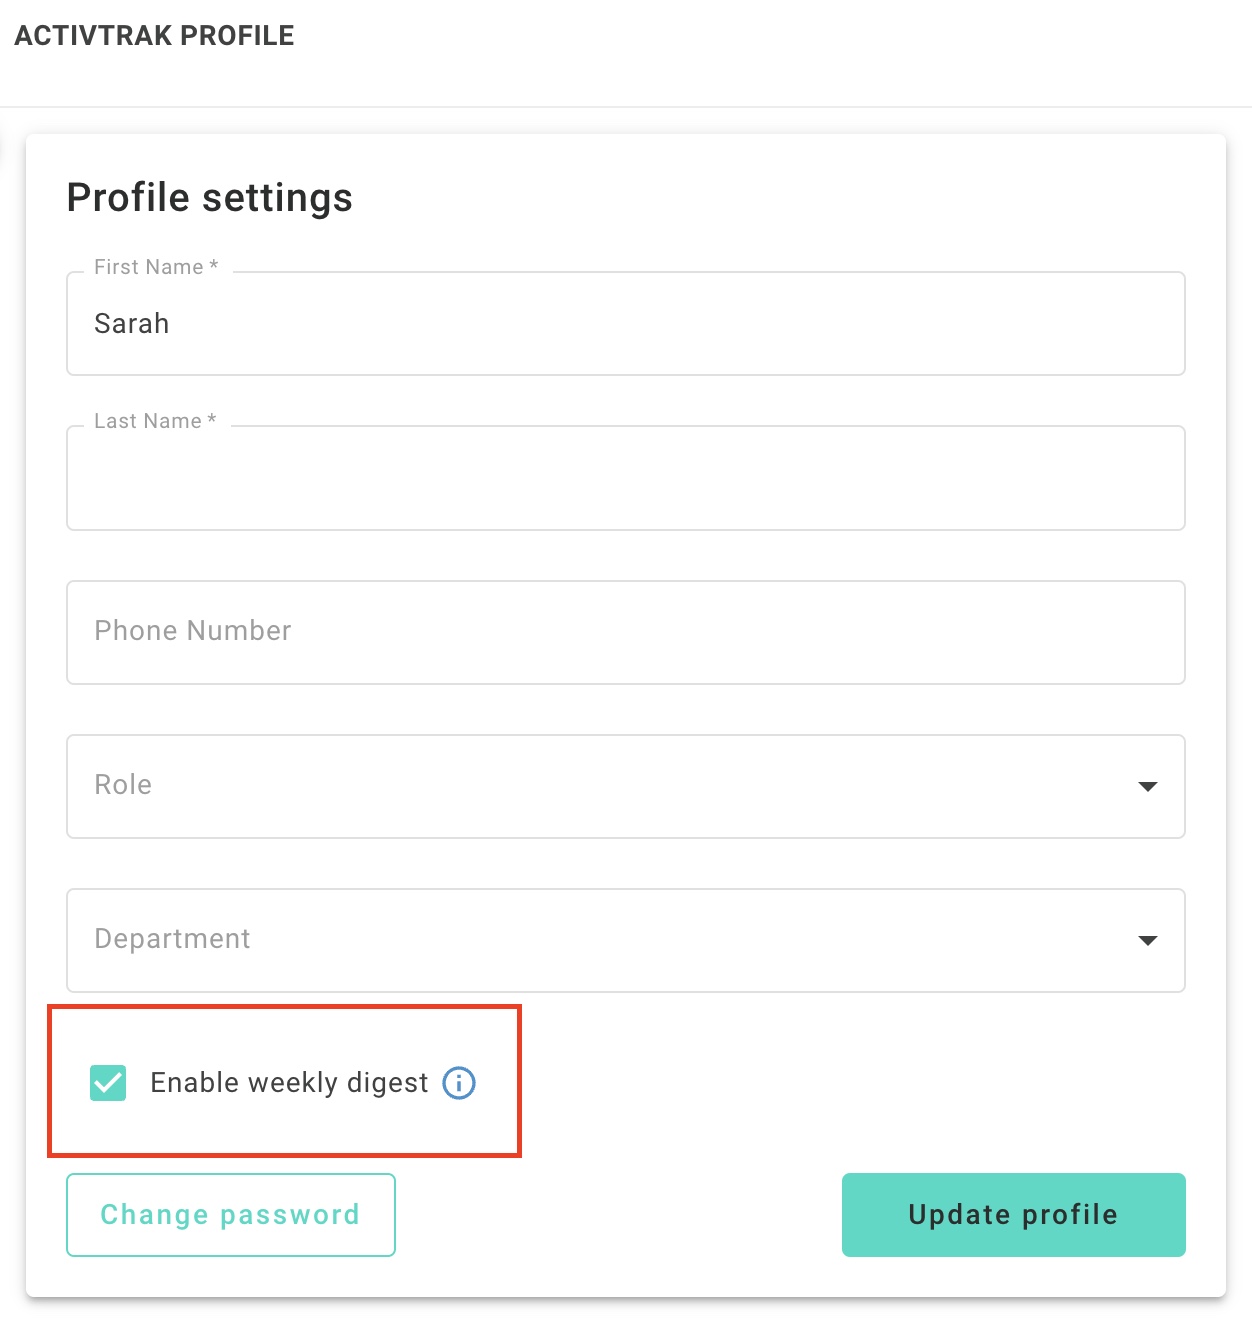The image size is (1252, 1328).
Task: Click the asterisk after First Name label
Action: click(213, 266)
